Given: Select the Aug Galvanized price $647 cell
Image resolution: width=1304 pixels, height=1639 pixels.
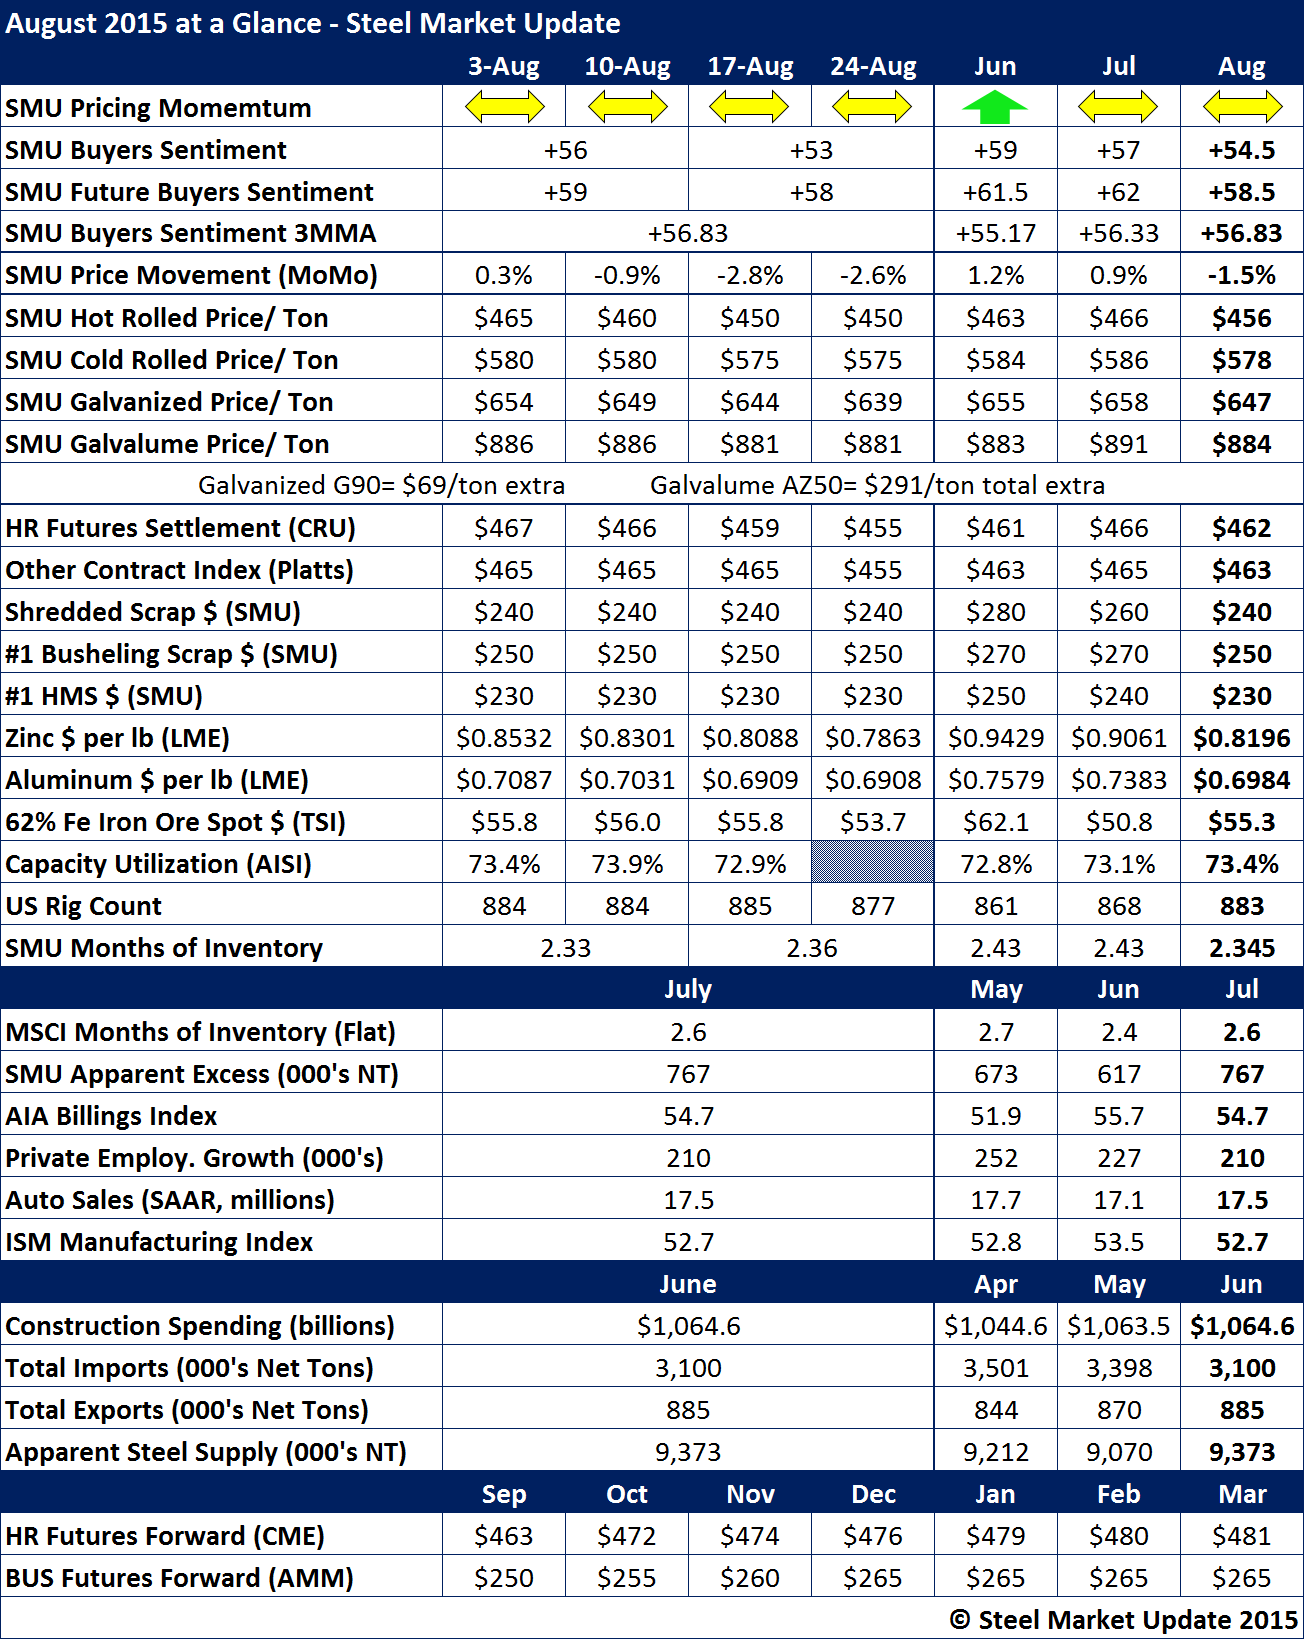Looking at the screenshot, I should (x=1242, y=402).
